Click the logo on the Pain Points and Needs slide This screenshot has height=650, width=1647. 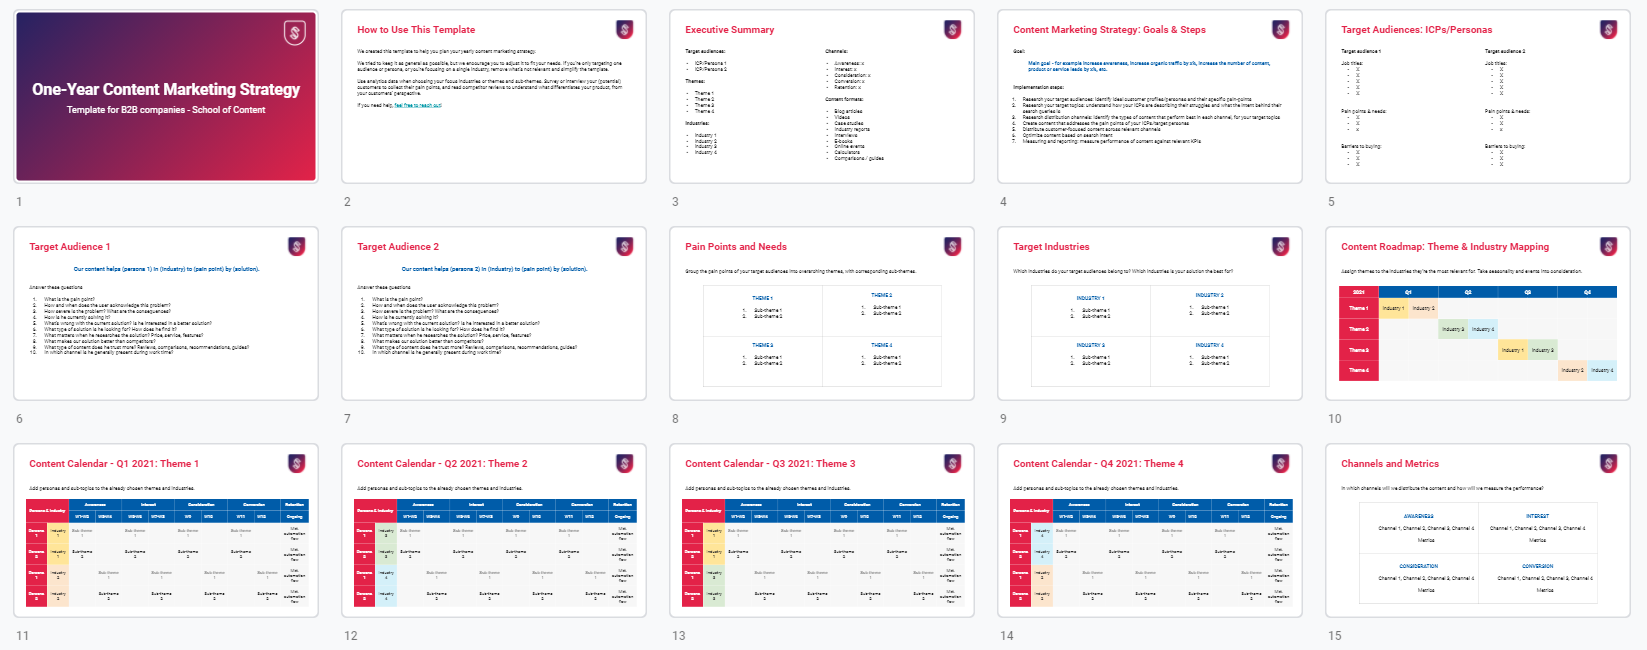pos(952,246)
